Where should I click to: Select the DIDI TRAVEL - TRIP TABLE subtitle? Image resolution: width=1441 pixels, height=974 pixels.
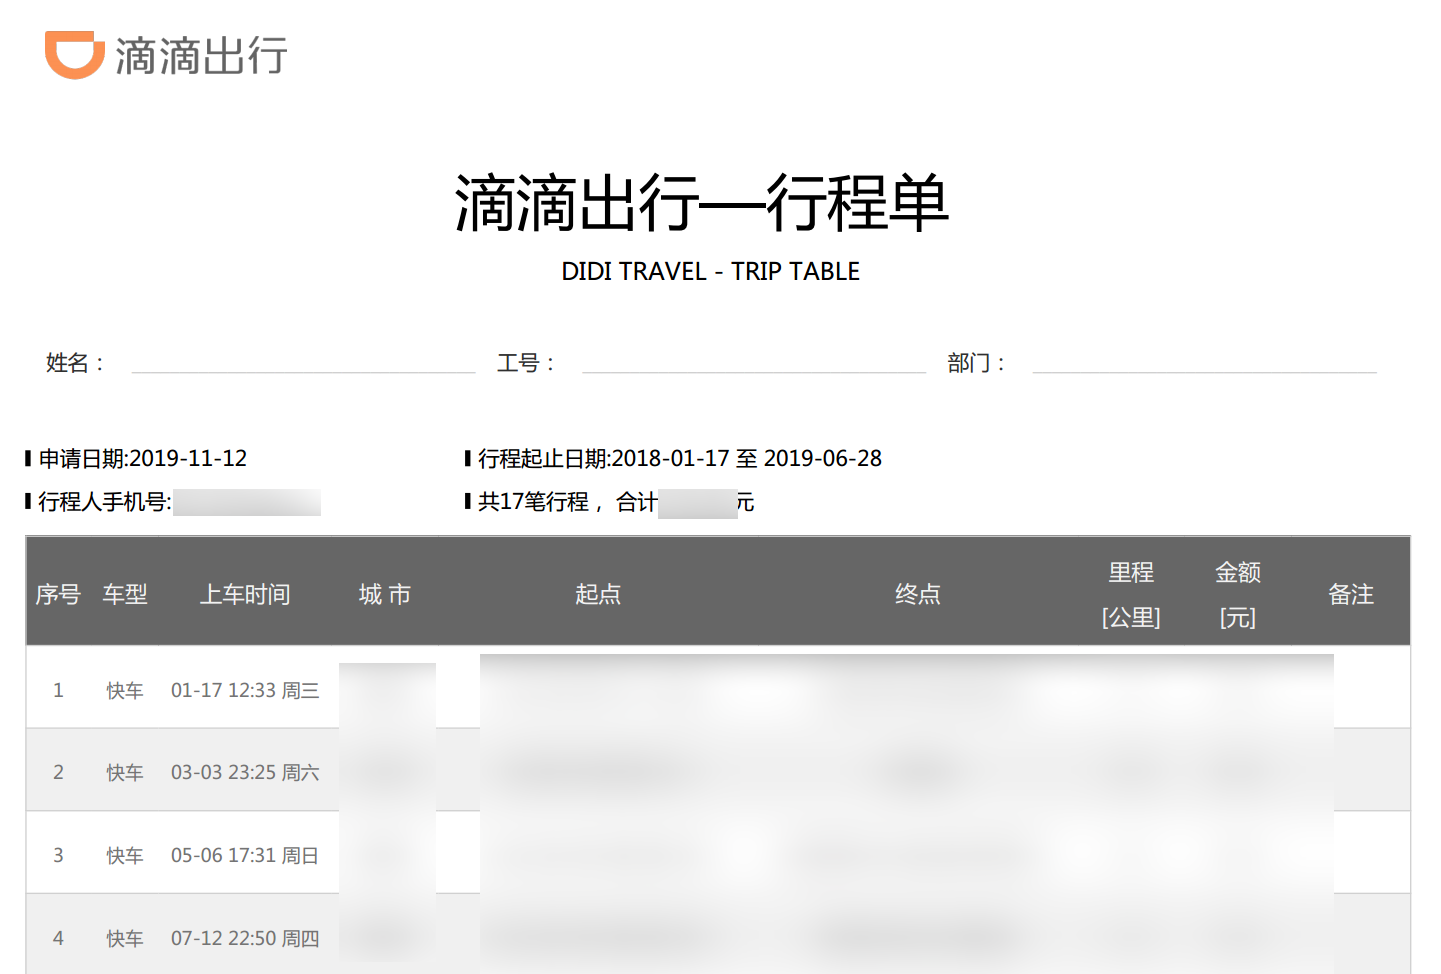click(711, 271)
